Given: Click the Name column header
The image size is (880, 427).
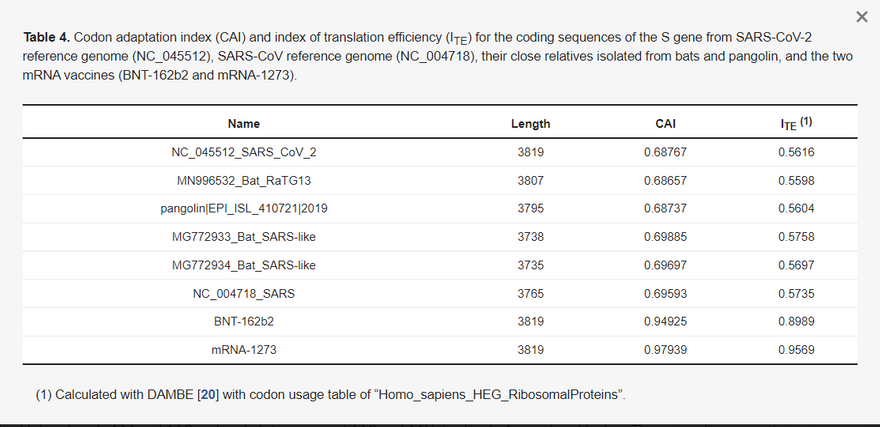Looking at the screenshot, I should 244,124.
